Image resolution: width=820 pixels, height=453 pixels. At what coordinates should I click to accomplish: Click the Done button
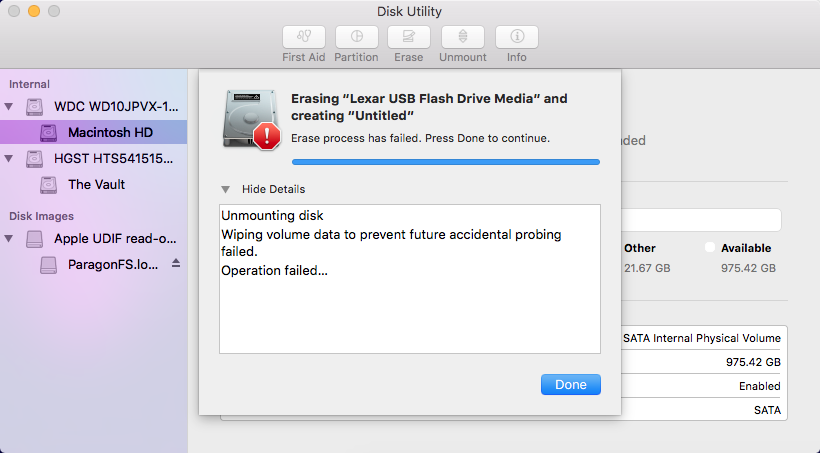pos(571,384)
